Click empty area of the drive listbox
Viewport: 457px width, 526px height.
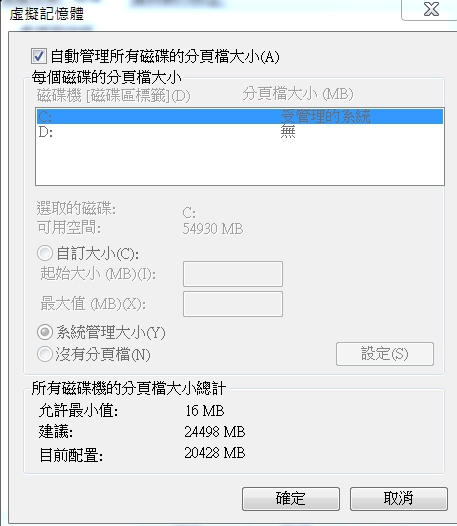tap(240, 163)
